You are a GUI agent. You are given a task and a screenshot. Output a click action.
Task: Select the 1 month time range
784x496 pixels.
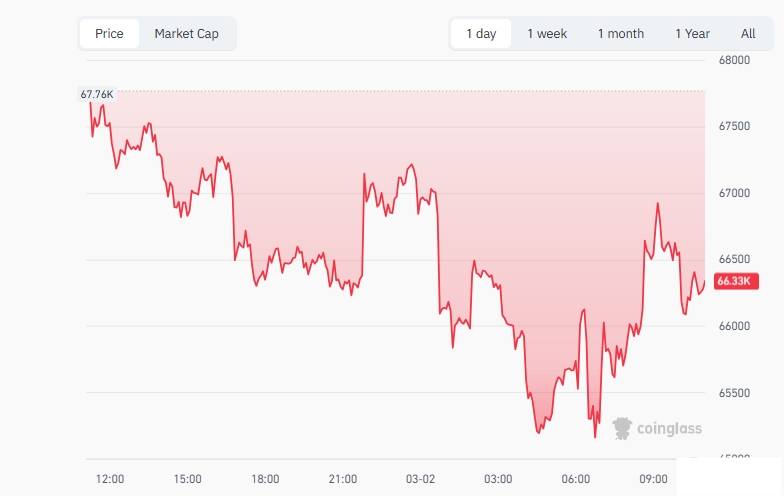pos(621,34)
